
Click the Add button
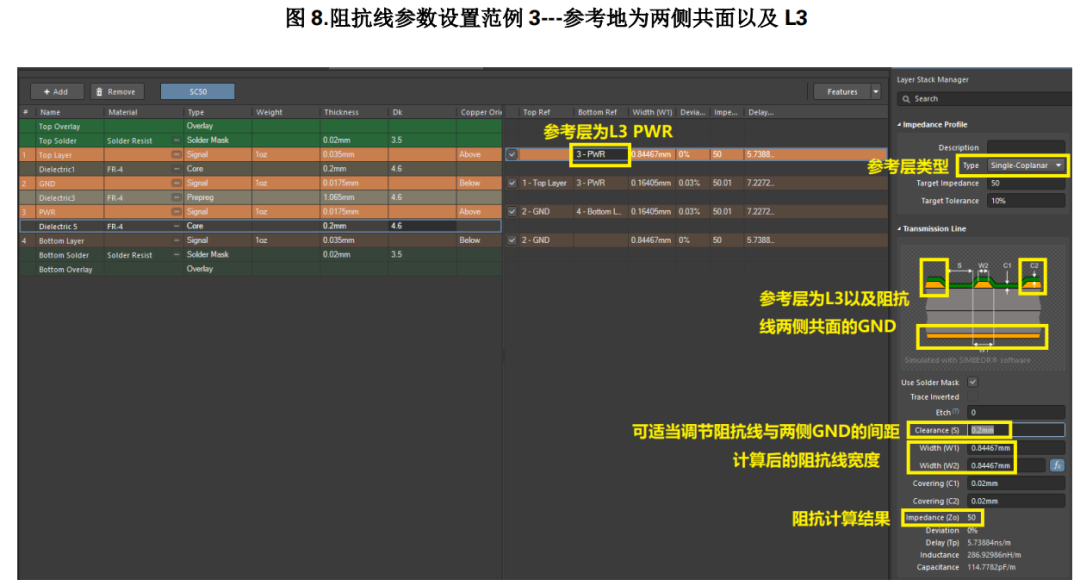pos(56,92)
